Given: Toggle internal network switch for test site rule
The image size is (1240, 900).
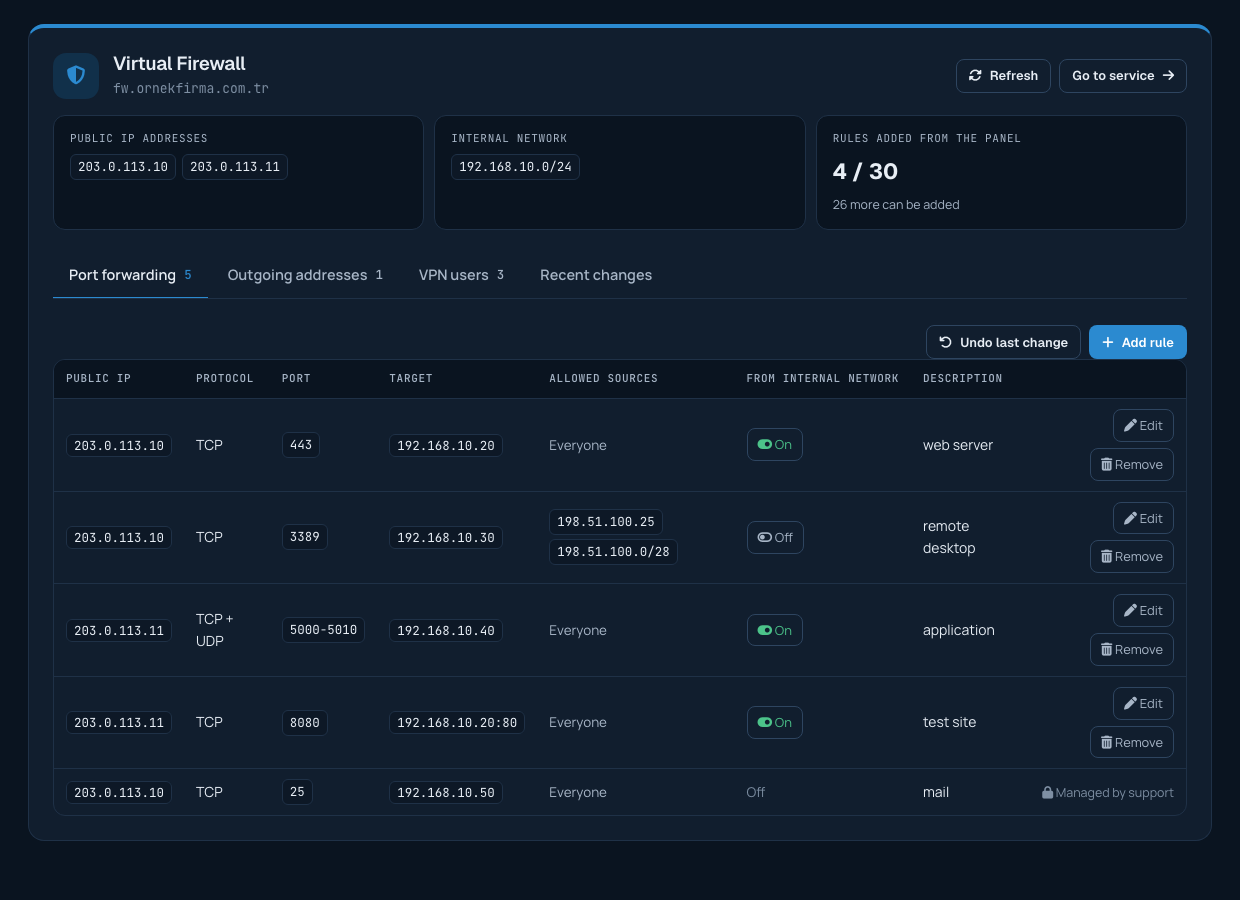Looking at the screenshot, I should [x=775, y=722].
